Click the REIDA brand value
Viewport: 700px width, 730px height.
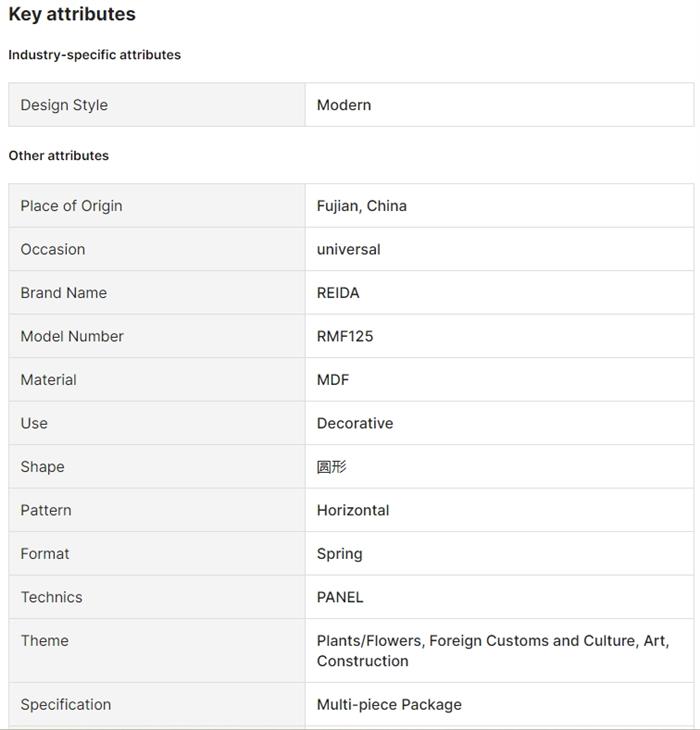pos(338,293)
